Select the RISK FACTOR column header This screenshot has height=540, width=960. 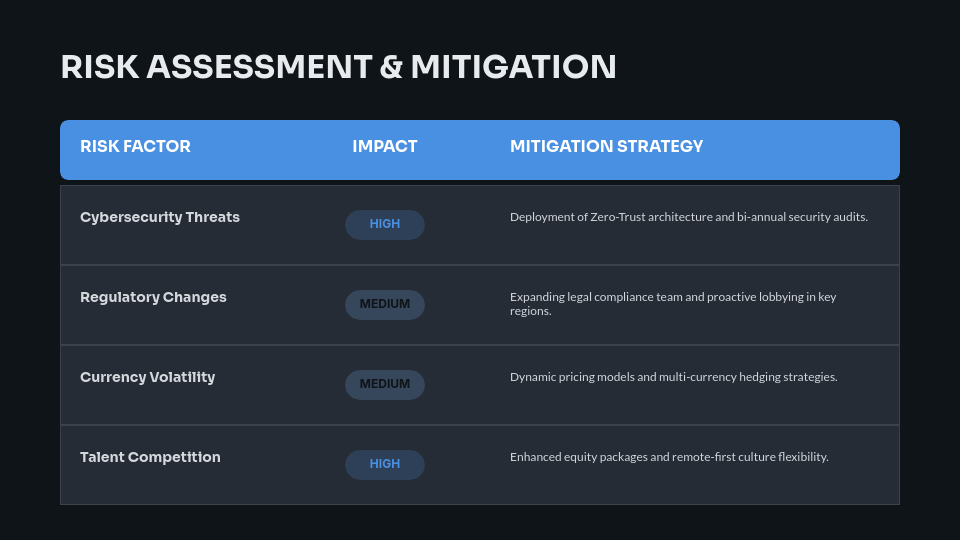[x=135, y=146]
